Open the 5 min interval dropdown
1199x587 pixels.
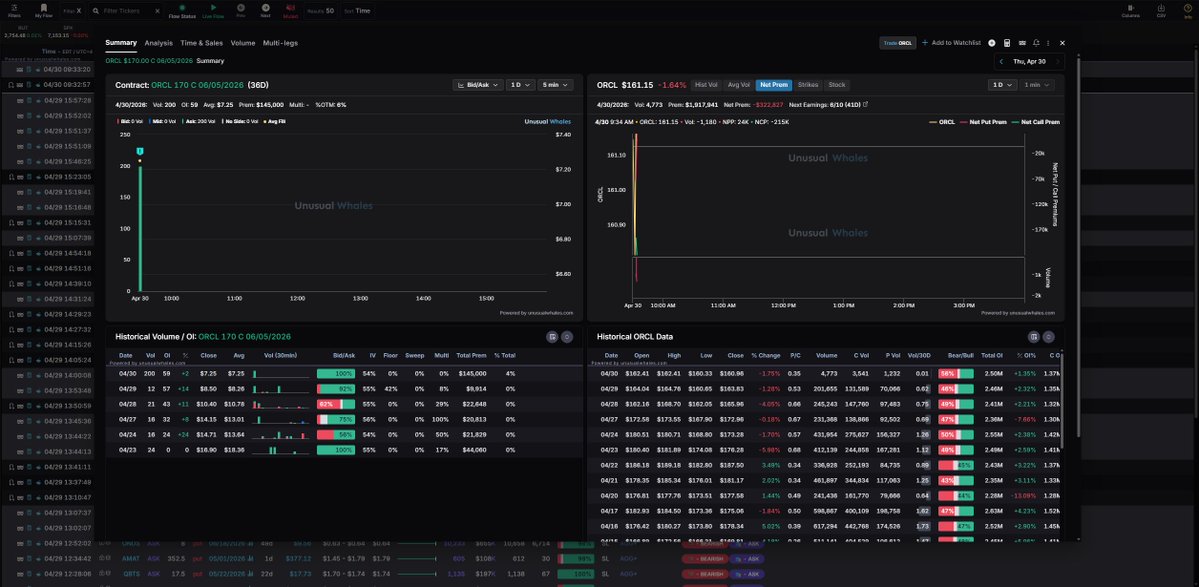555,85
